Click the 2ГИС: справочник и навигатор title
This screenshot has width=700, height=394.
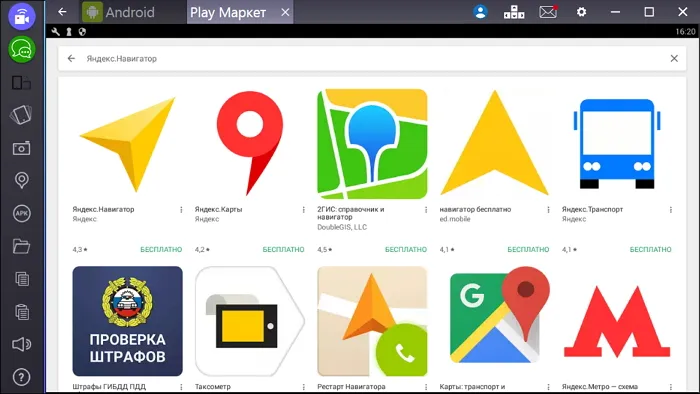350,213
